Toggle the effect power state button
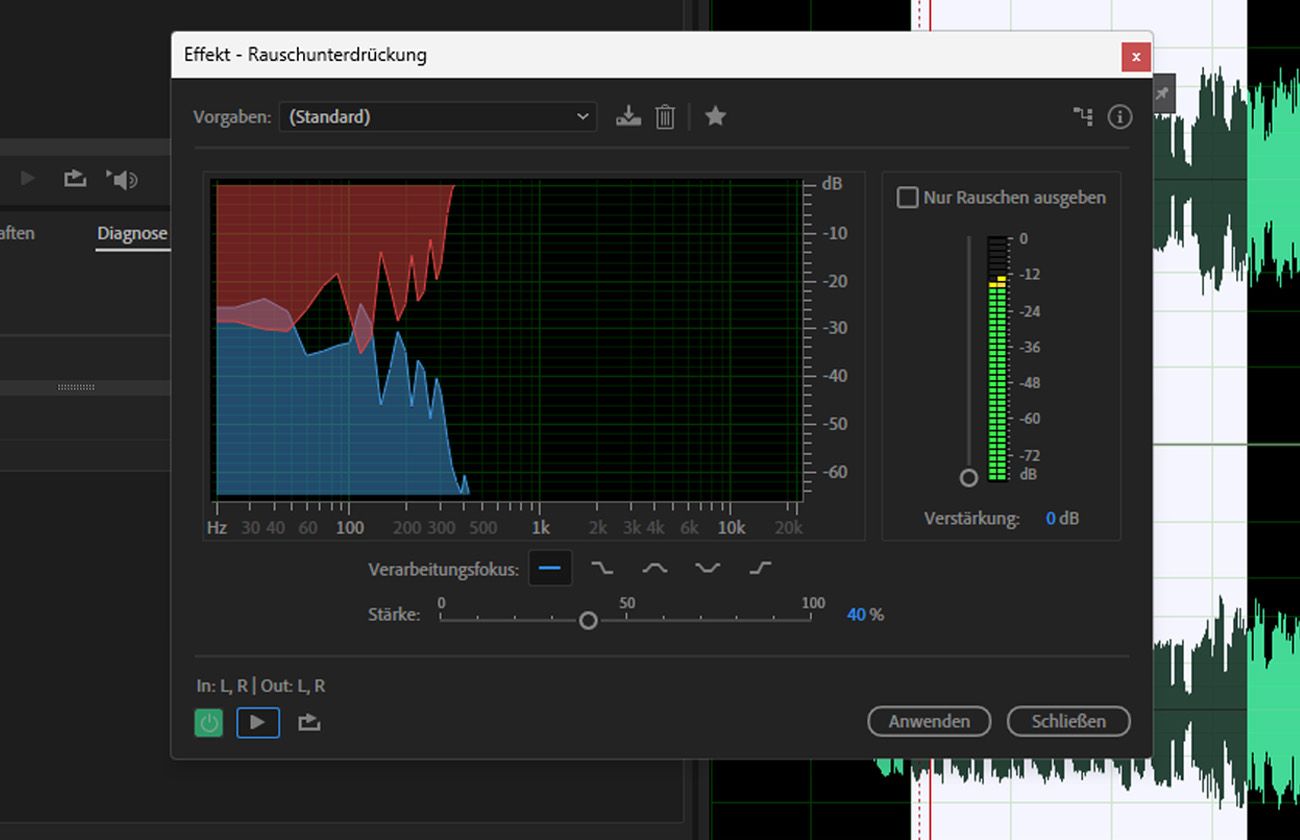Viewport: 1300px width, 840px height. tap(209, 722)
